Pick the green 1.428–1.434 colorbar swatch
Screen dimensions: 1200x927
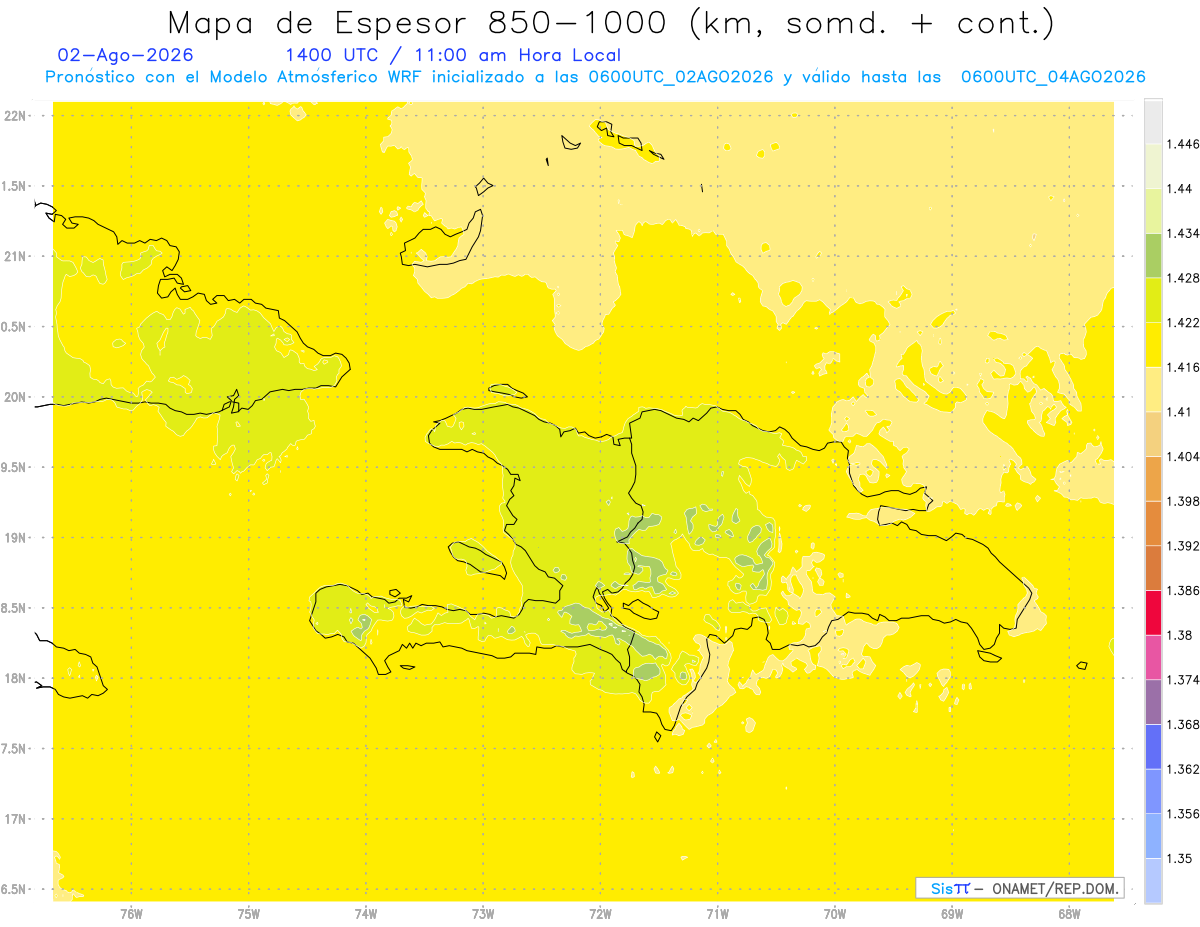1153,255
